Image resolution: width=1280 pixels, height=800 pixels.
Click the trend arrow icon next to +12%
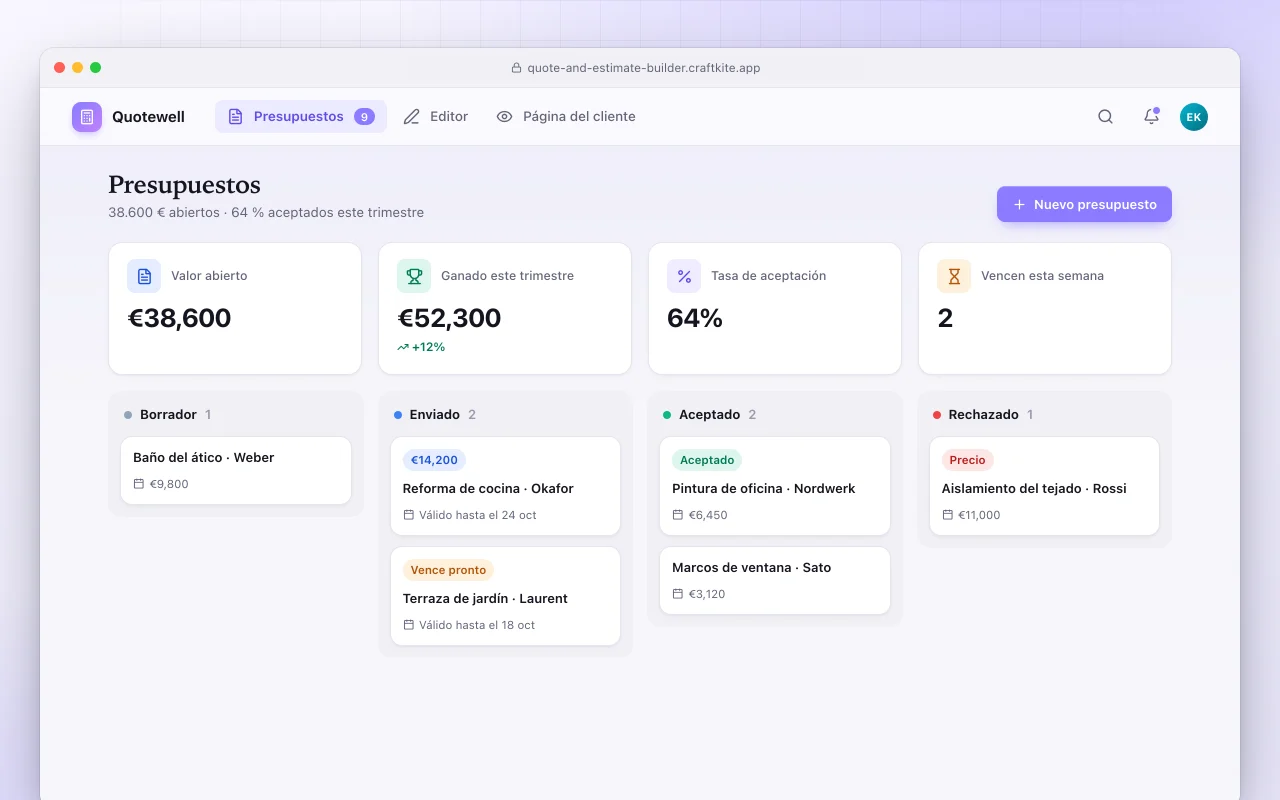pos(403,347)
